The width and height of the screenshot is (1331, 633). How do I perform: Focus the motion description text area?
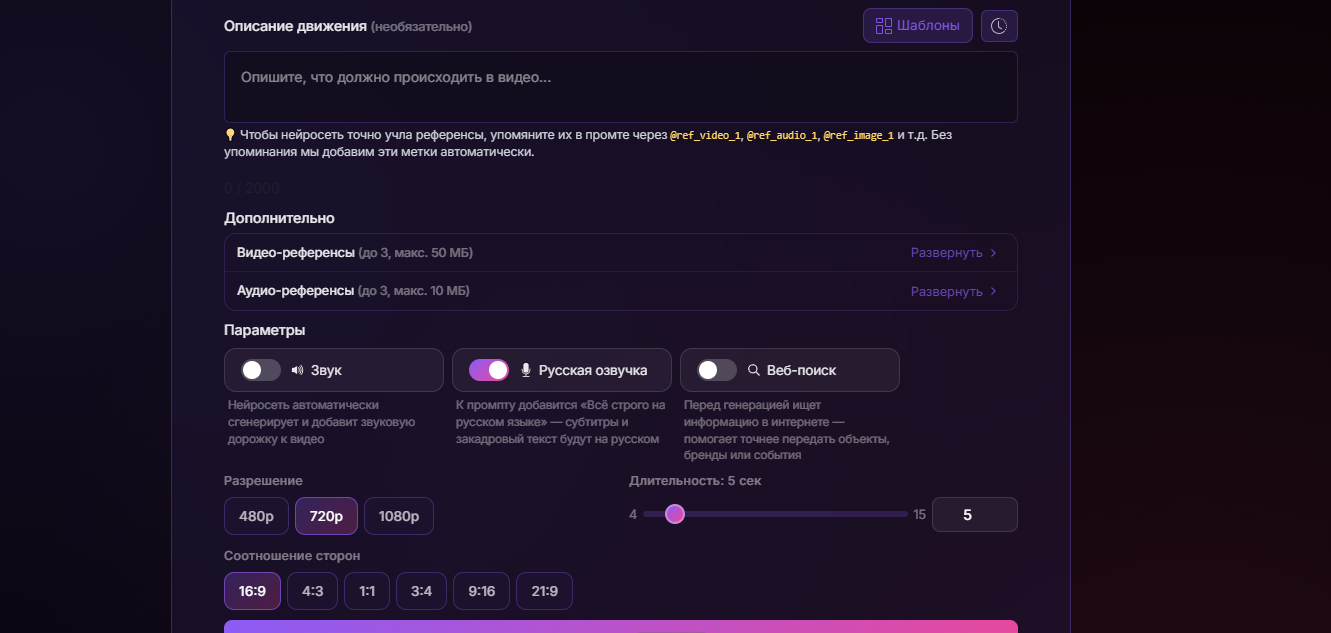(x=621, y=87)
